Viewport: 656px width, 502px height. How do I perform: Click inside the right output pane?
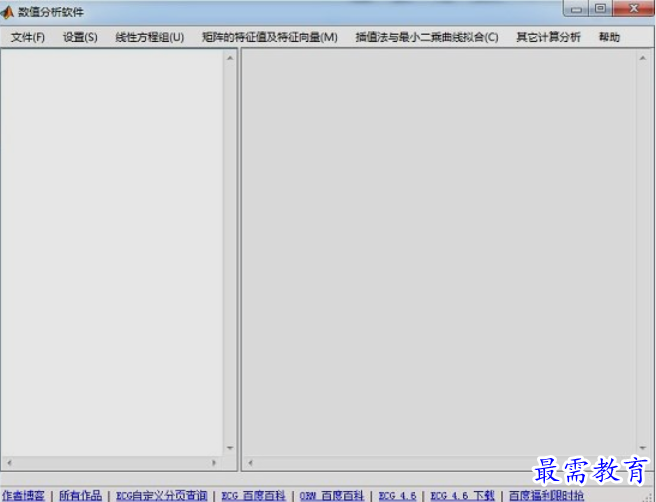tap(439, 253)
